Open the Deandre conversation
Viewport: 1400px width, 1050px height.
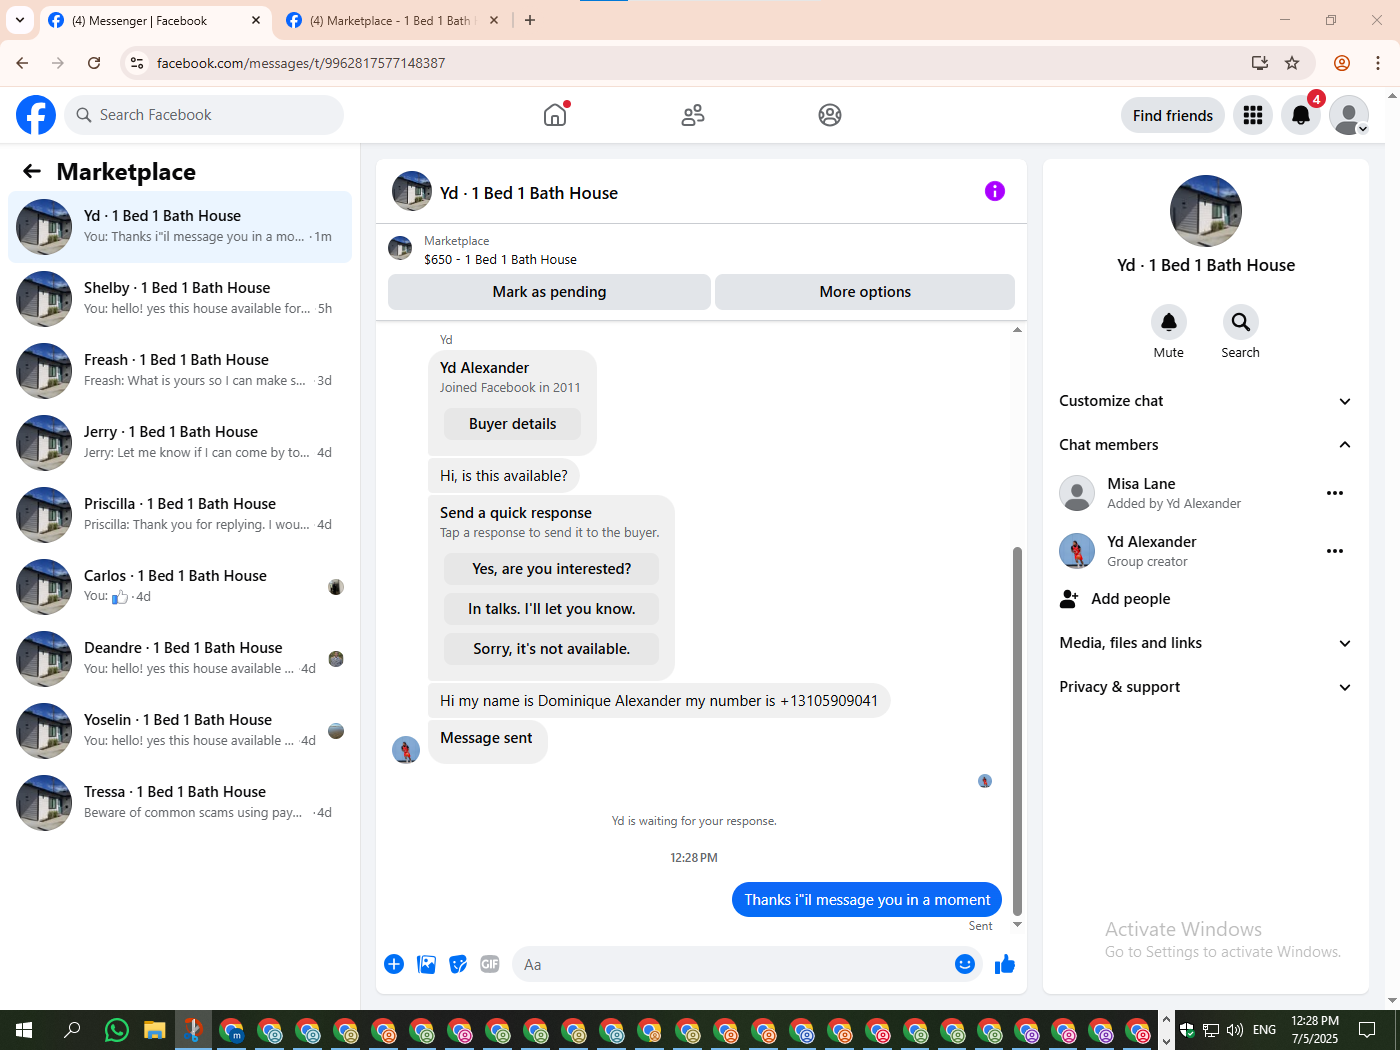pos(180,659)
